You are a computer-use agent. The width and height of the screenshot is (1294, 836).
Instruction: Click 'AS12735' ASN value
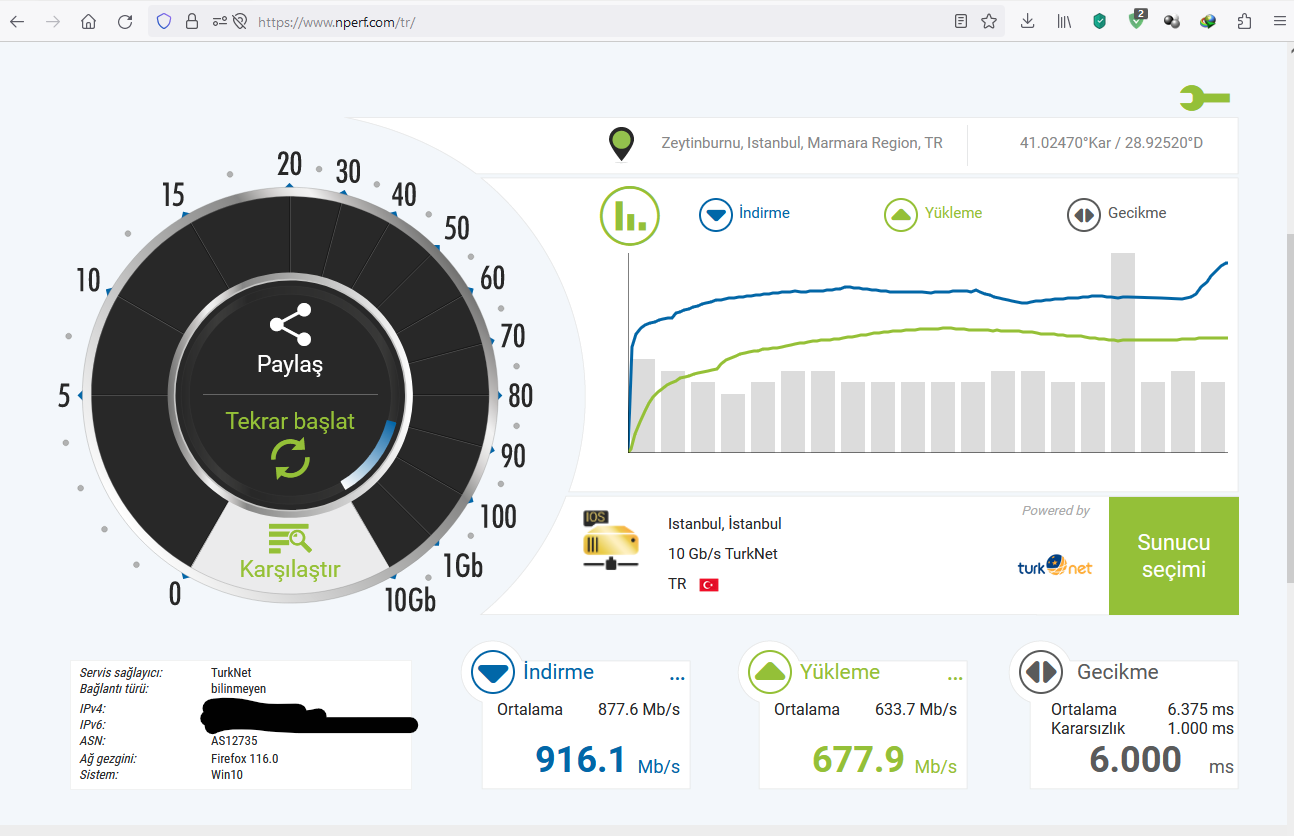[234, 741]
